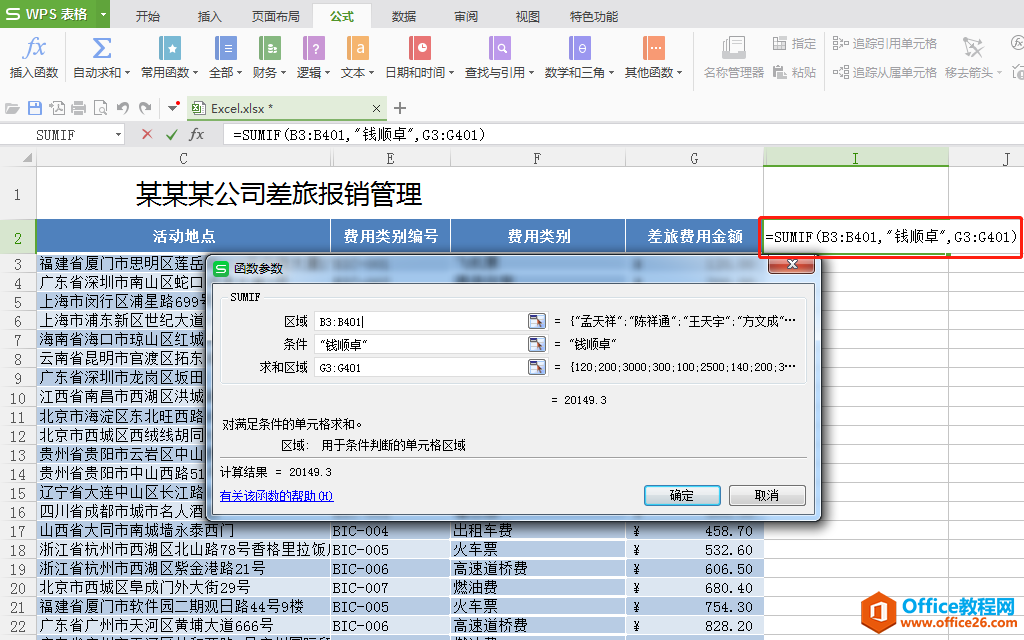
Task: Expand the 移去箭头 dropdown arrow
Action: pyautogui.click(x=999, y=72)
